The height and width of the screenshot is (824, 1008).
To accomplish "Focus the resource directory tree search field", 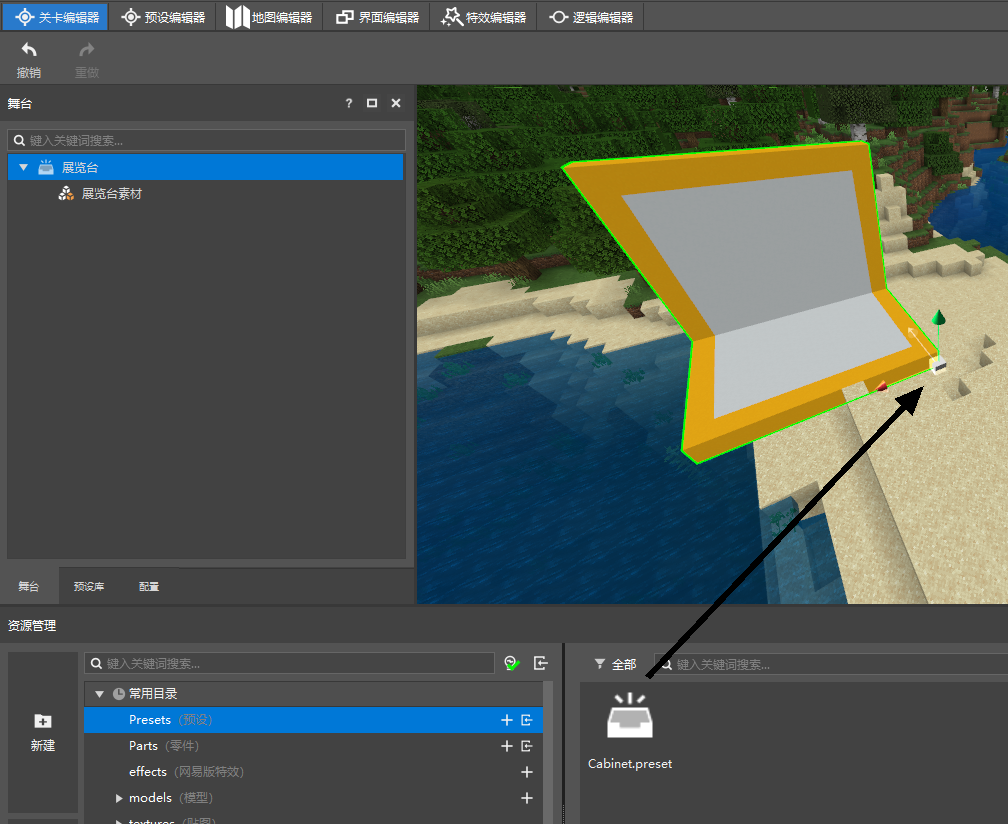I will pyautogui.click(x=289, y=663).
